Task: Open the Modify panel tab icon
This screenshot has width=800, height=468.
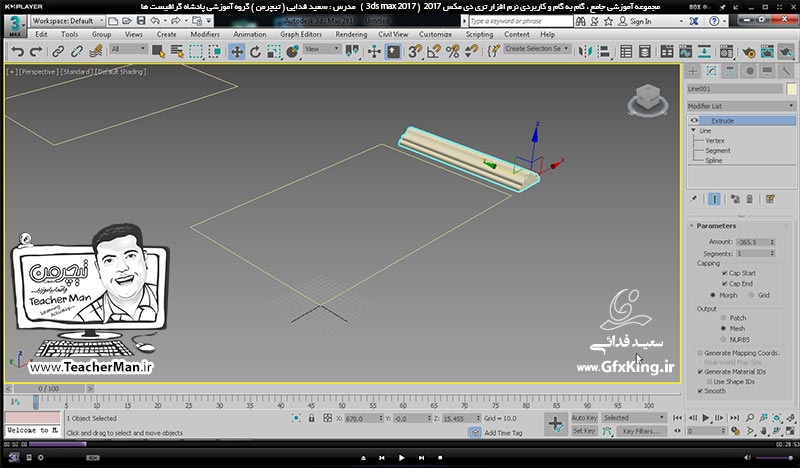Action: [711, 71]
